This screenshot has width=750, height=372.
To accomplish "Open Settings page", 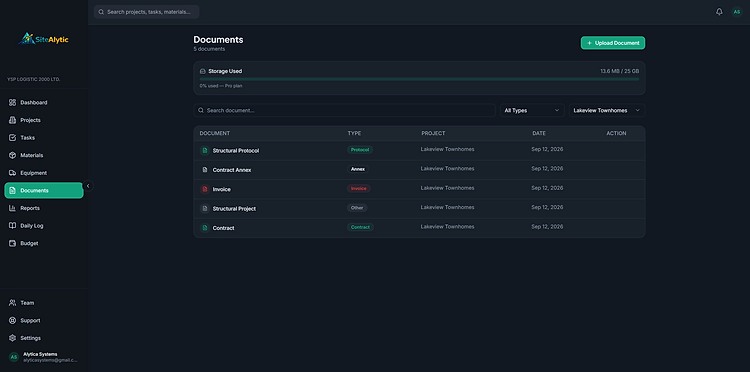I will pyautogui.click(x=44, y=338).
